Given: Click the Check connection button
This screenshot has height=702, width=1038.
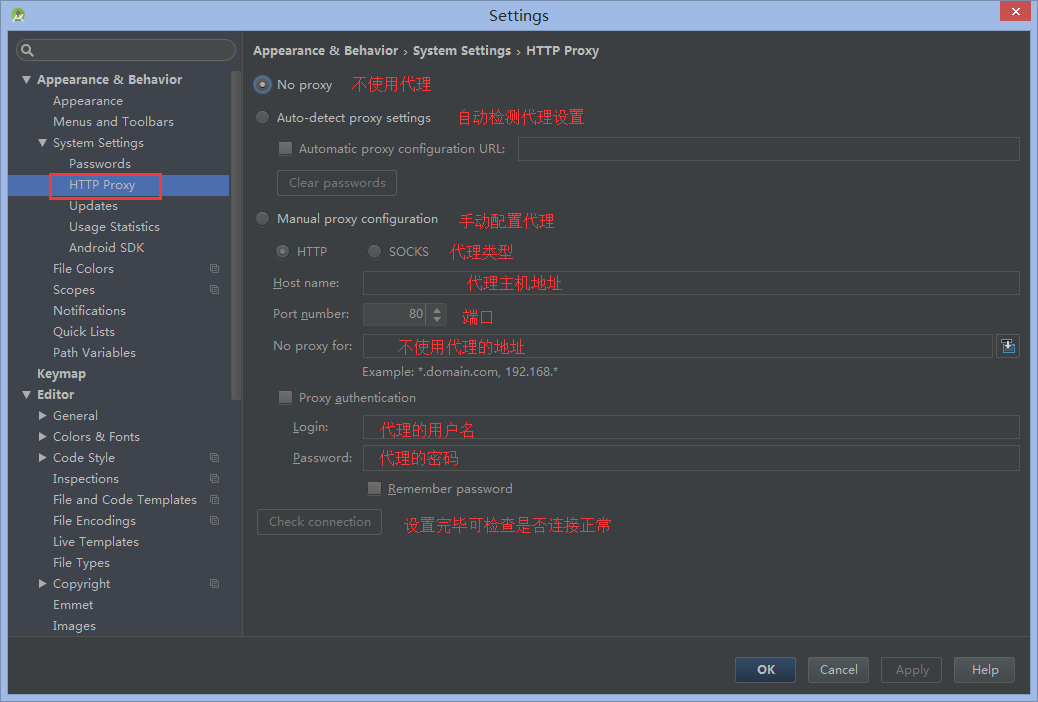Looking at the screenshot, I should [320, 522].
